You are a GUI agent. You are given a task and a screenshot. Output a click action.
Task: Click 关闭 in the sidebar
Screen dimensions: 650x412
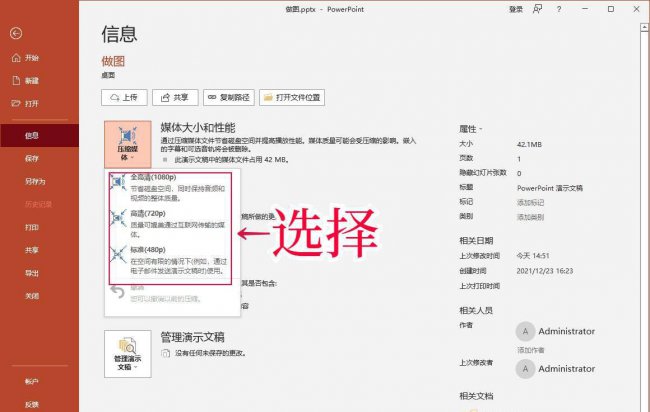point(32,296)
